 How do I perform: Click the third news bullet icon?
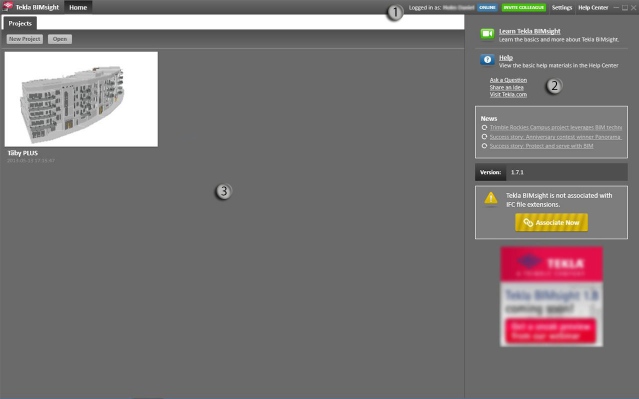[x=484, y=146]
